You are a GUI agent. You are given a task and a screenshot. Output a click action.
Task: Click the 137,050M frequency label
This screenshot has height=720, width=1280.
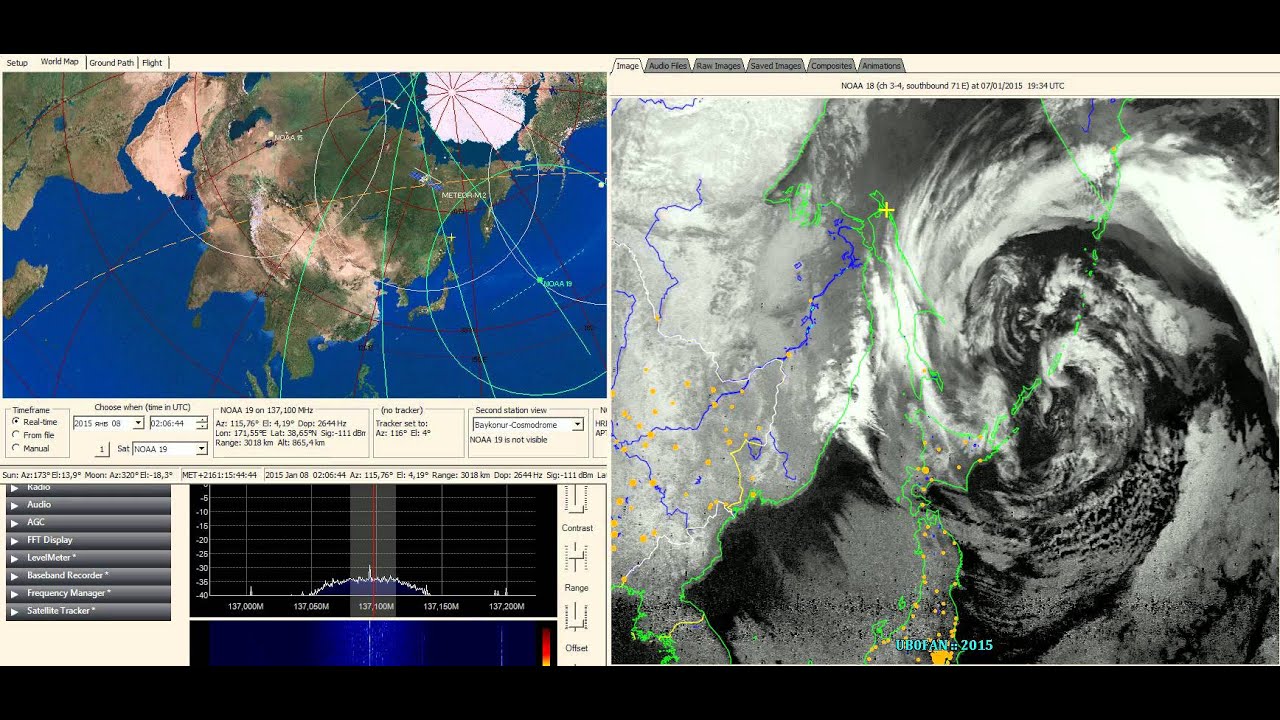click(311, 606)
